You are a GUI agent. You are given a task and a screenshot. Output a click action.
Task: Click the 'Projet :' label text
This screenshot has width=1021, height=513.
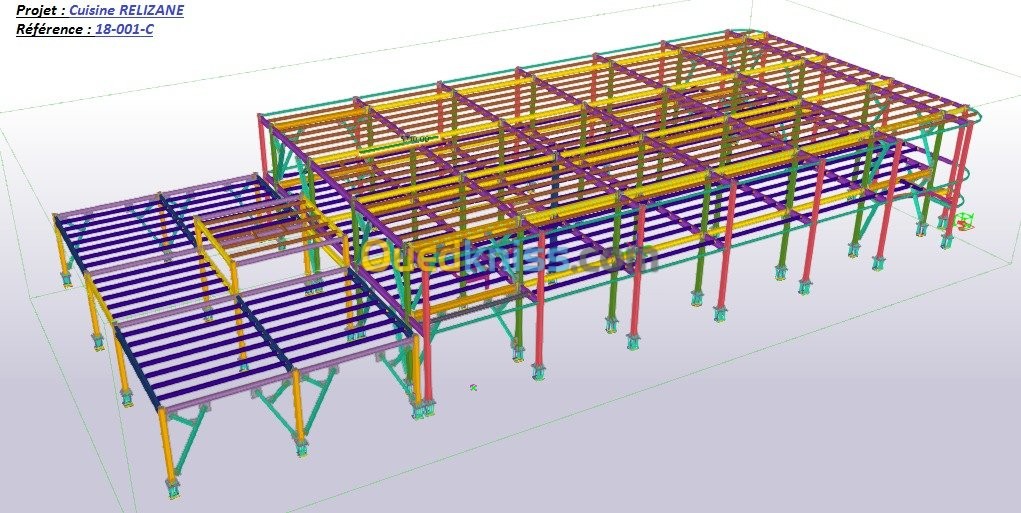click(40, 10)
